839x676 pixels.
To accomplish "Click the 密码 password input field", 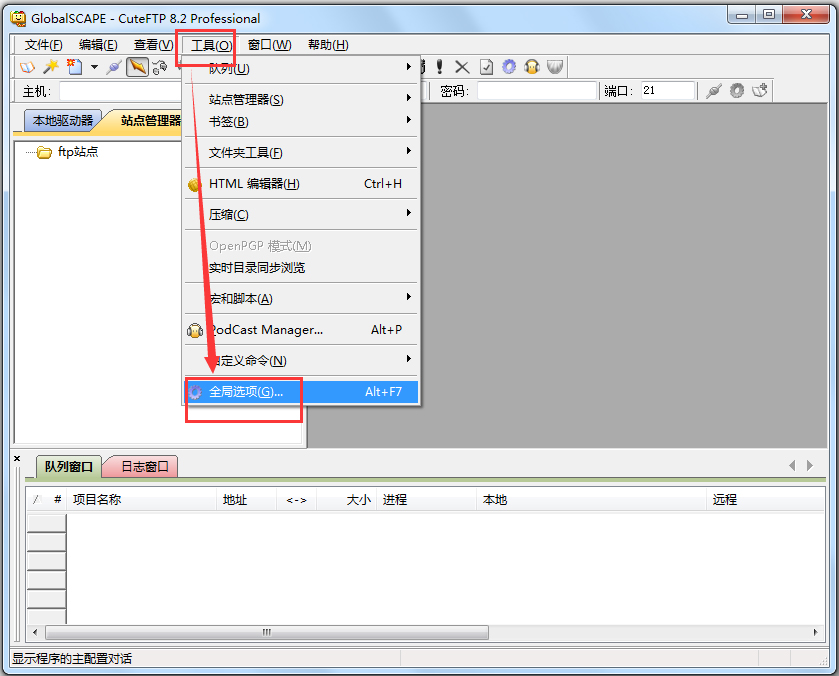I will (x=537, y=91).
